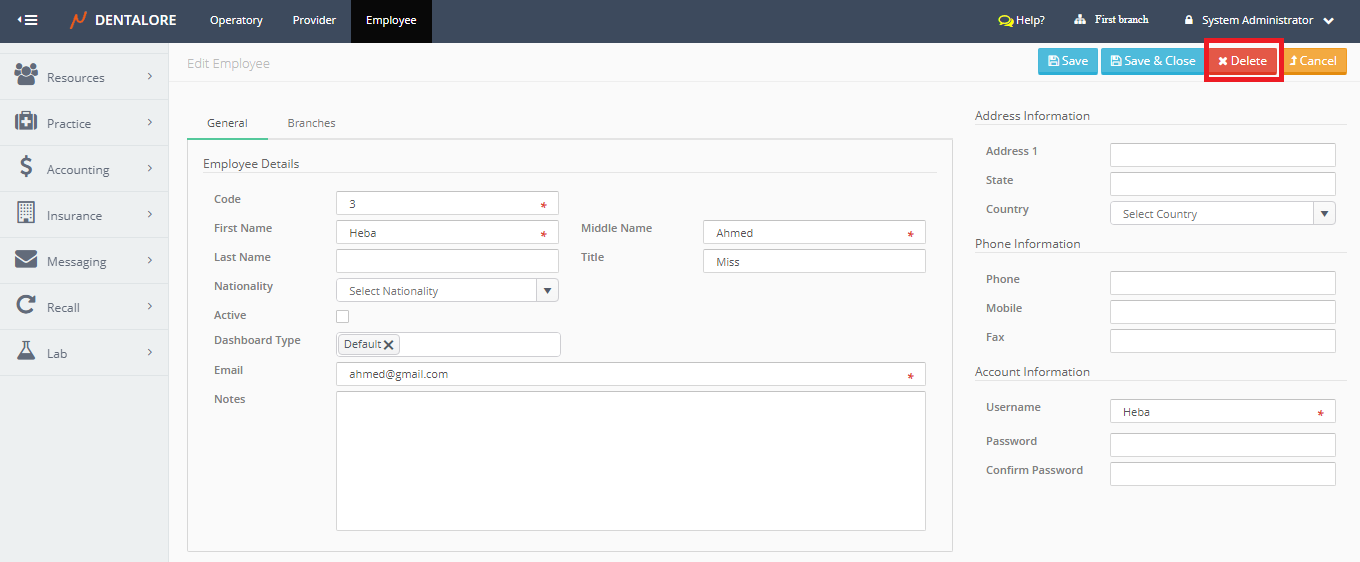Toggle the Active checkbox
This screenshot has height=562, width=1360.
pos(343,316)
